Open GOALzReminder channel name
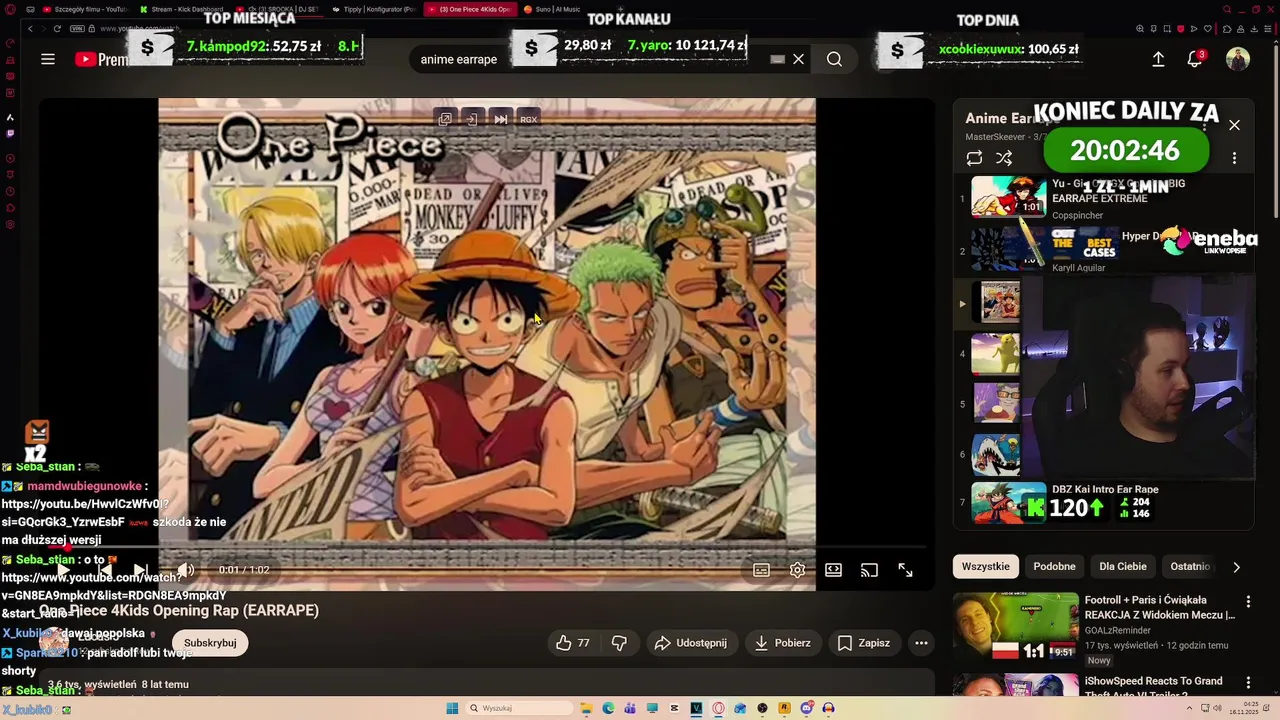Image resolution: width=1280 pixels, height=720 pixels. pyautogui.click(x=1124, y=631)
